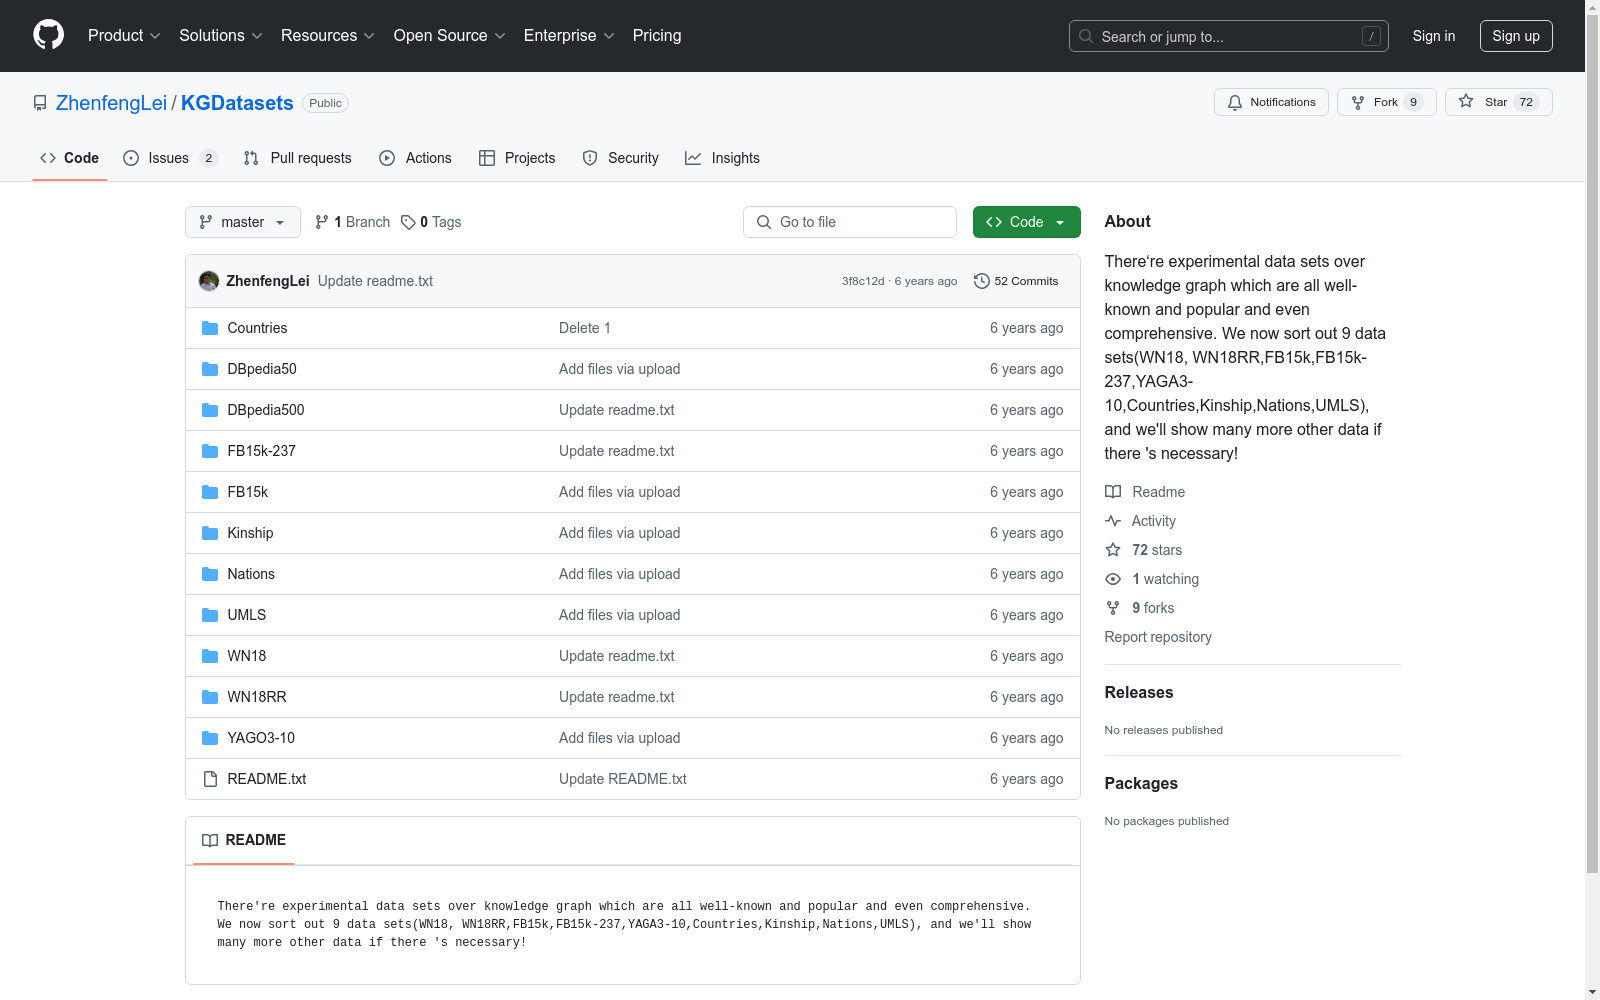The image size is (1600, 1000).
Task: Click the fork icon next to 9 forks
Action: point(1113,608)
